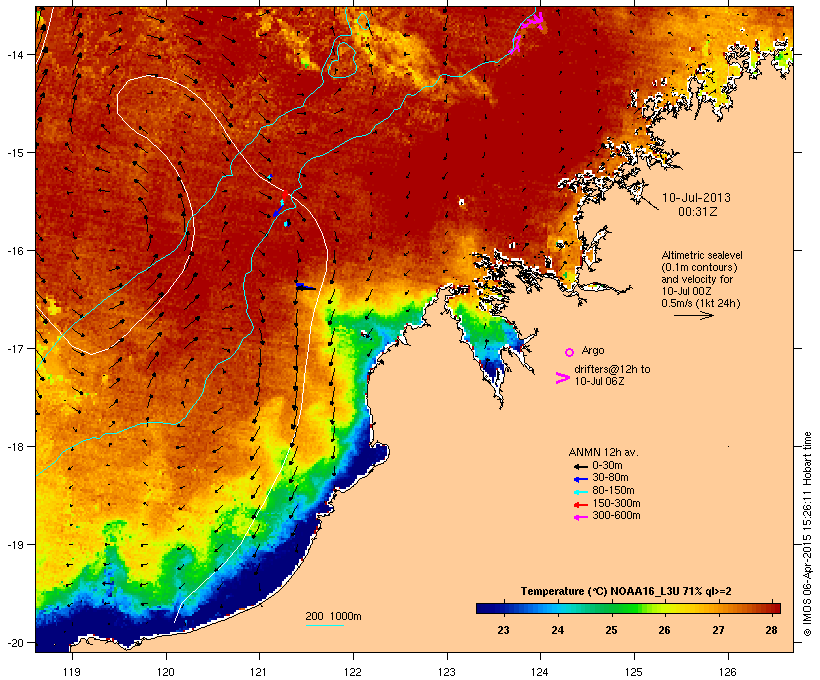Viewport: 820px width, 680px height.
Task: Click the Temperature NOAA16_L3U colorbar title
Action: 626,592
